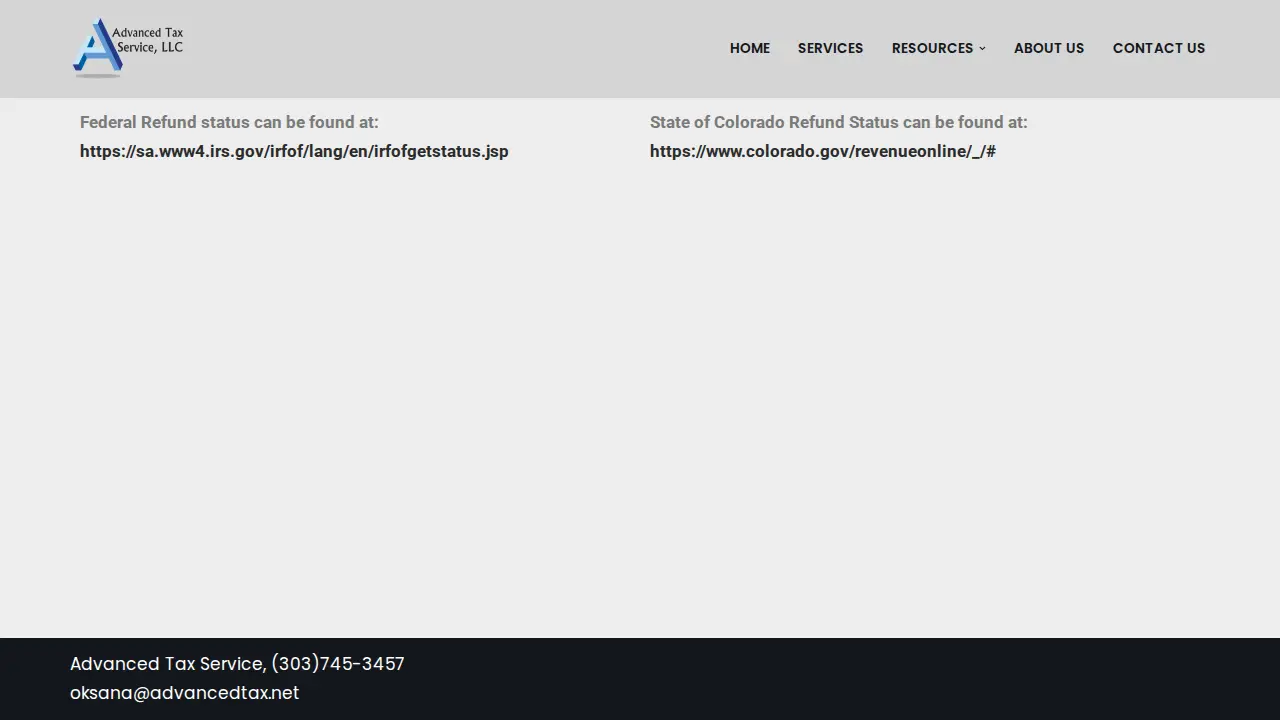The height and width of the screenshot is (720, 1280).
Task: Click the oksana@advancedtax.net email address
Action: (x=184, y=693)
